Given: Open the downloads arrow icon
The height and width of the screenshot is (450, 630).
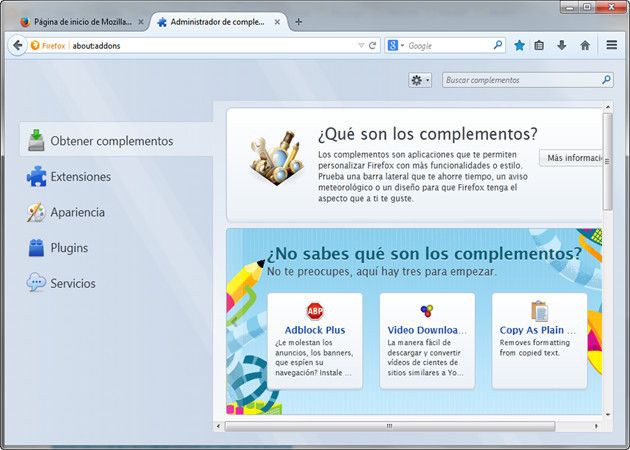Looking at the screenshot, I should (x=562, y=45).
